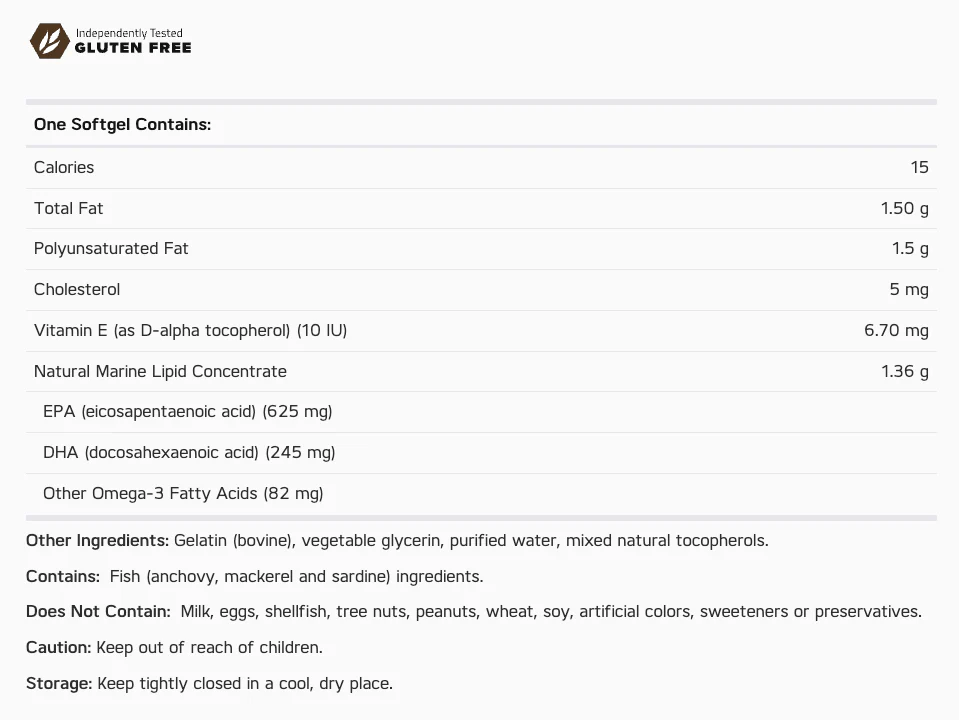Screen dimensions: 959x720
Task: Click the calories value 15
Action: (919, 167)
